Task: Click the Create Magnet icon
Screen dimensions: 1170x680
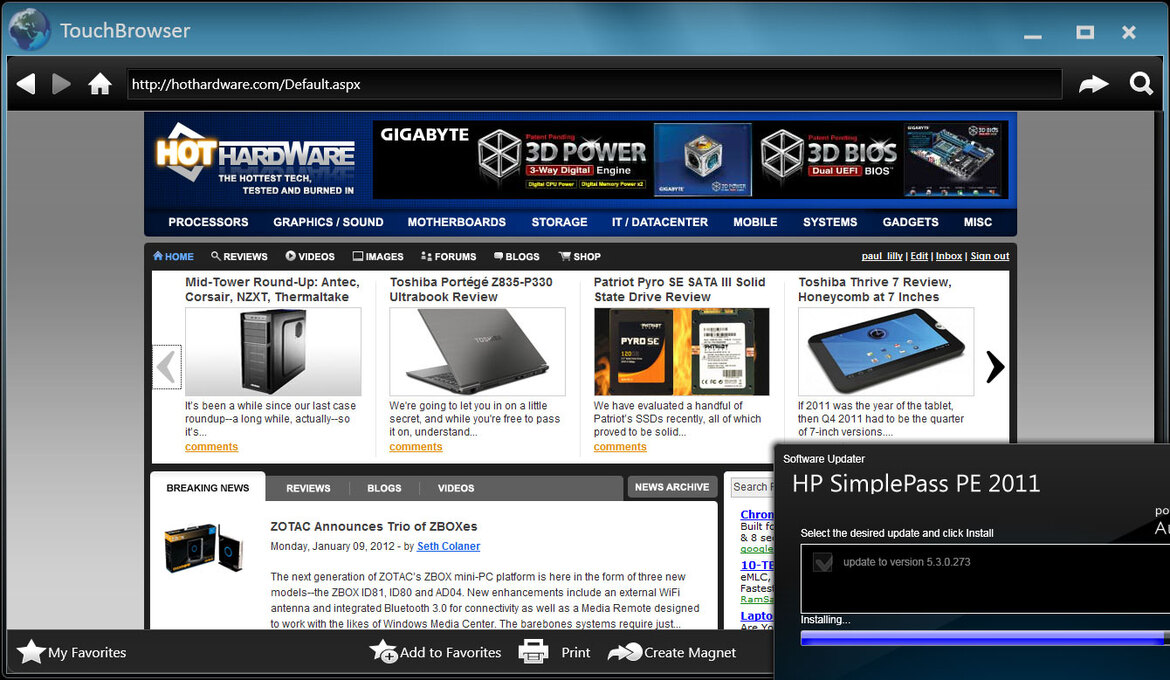Action: (625, 652)
